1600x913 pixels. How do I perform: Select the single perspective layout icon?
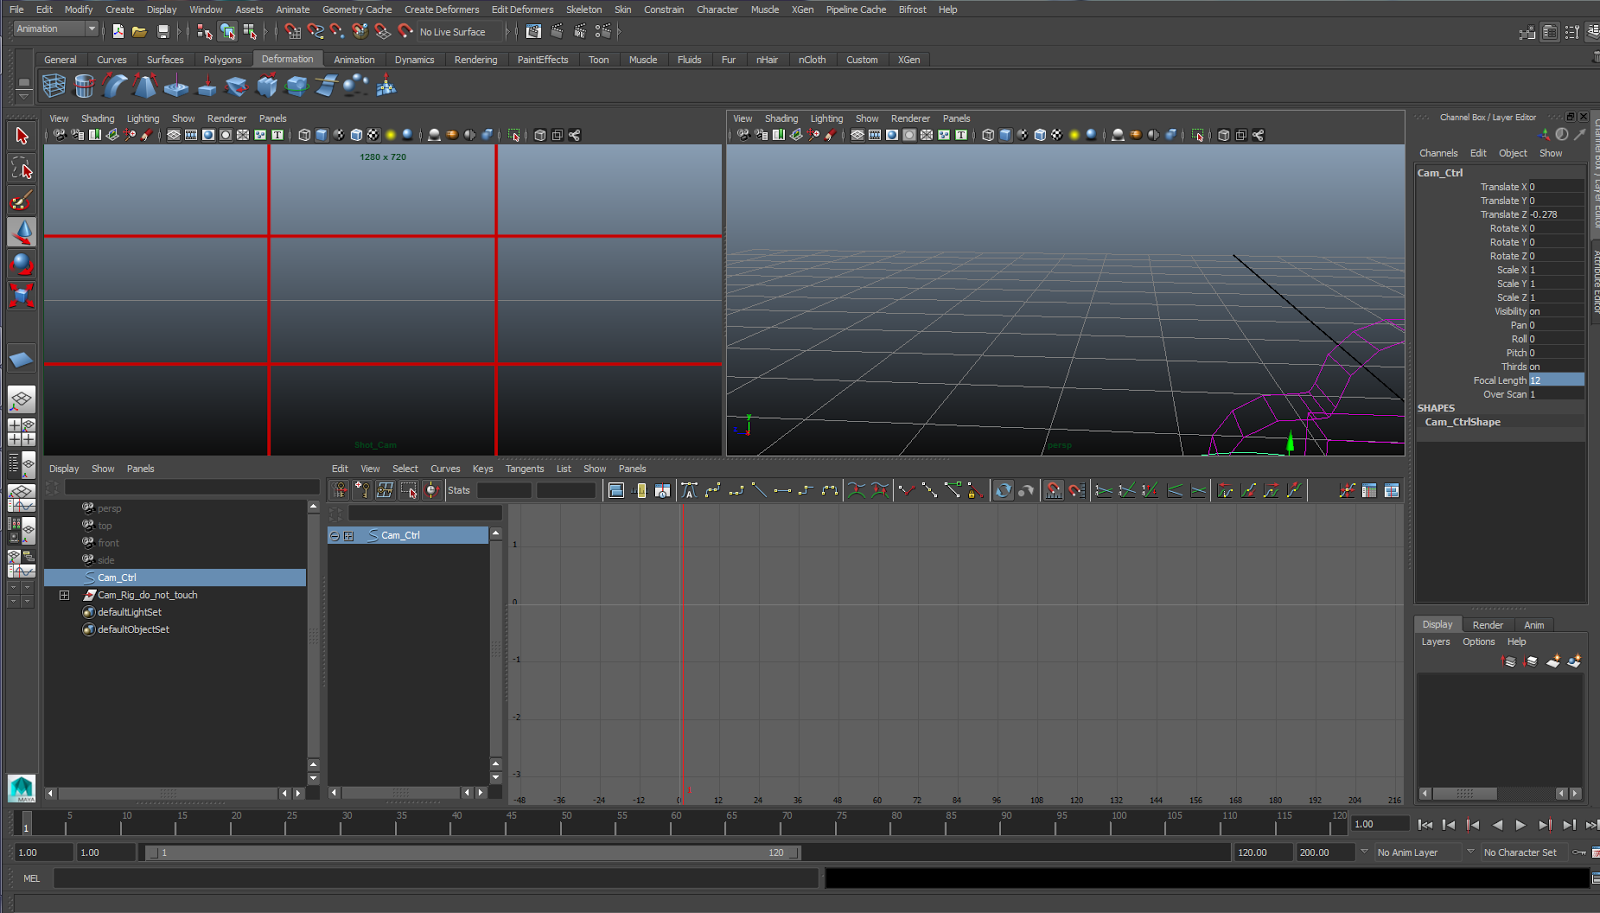click(21, 400)
